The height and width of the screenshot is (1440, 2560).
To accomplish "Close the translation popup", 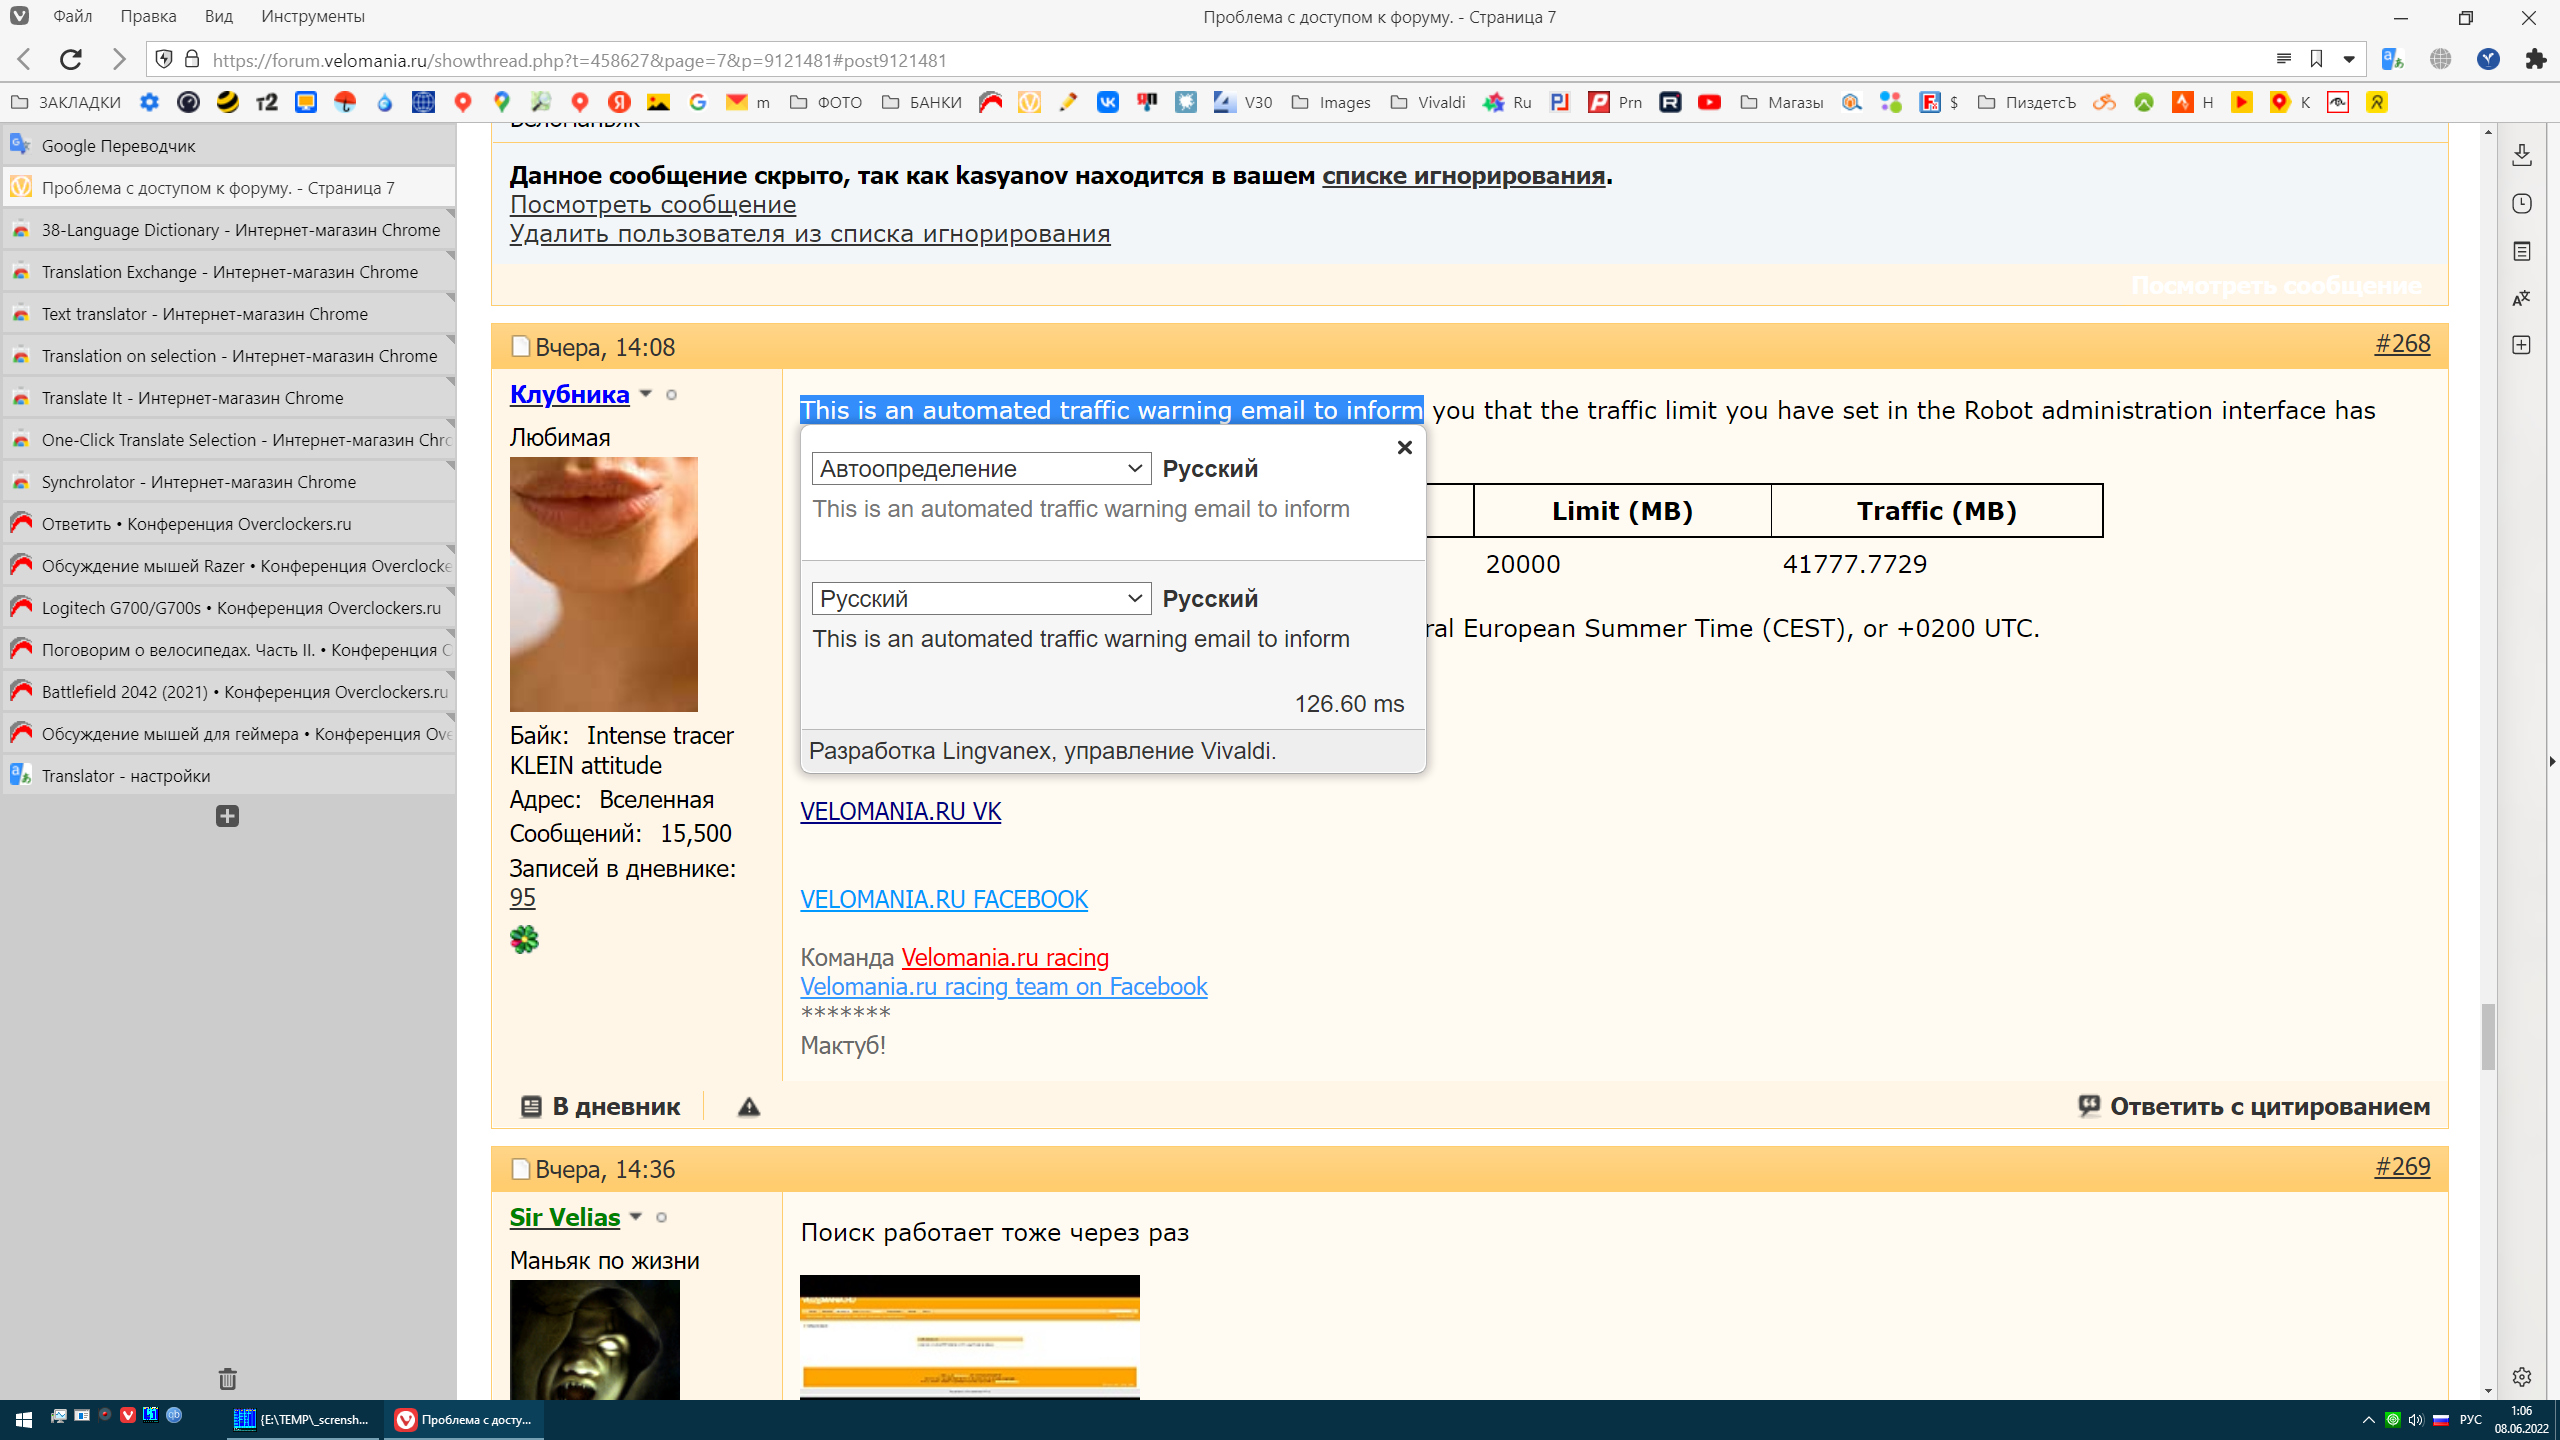I will click(1404, 448).
